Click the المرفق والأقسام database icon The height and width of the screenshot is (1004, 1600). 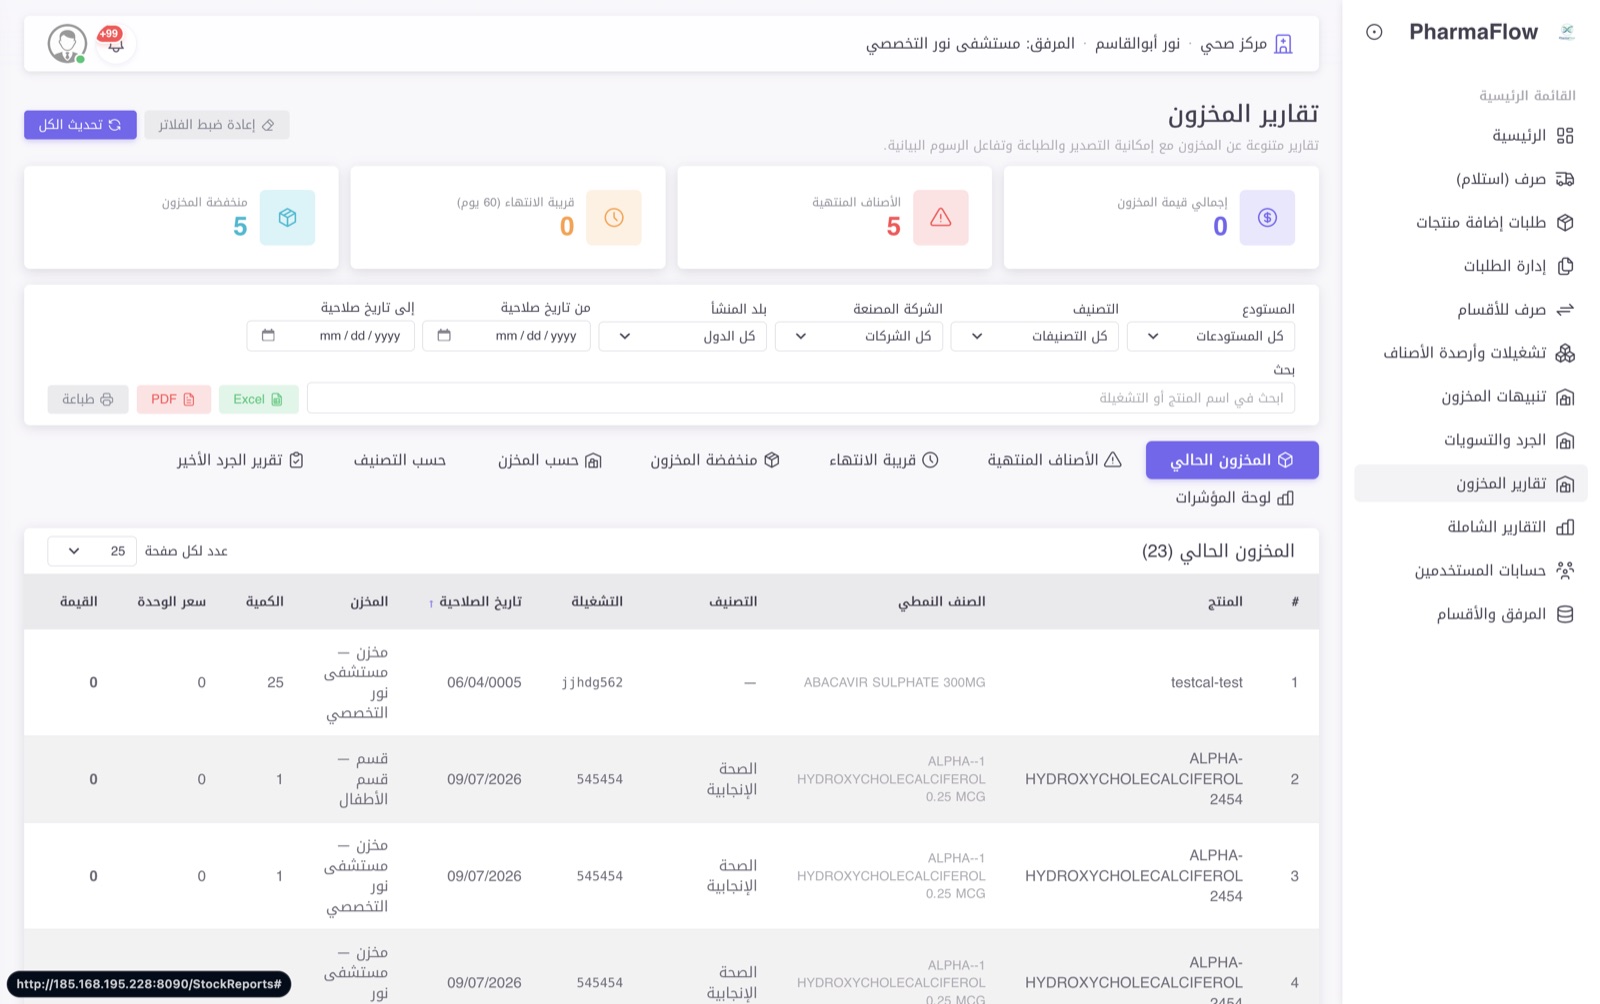point(1565,614)
